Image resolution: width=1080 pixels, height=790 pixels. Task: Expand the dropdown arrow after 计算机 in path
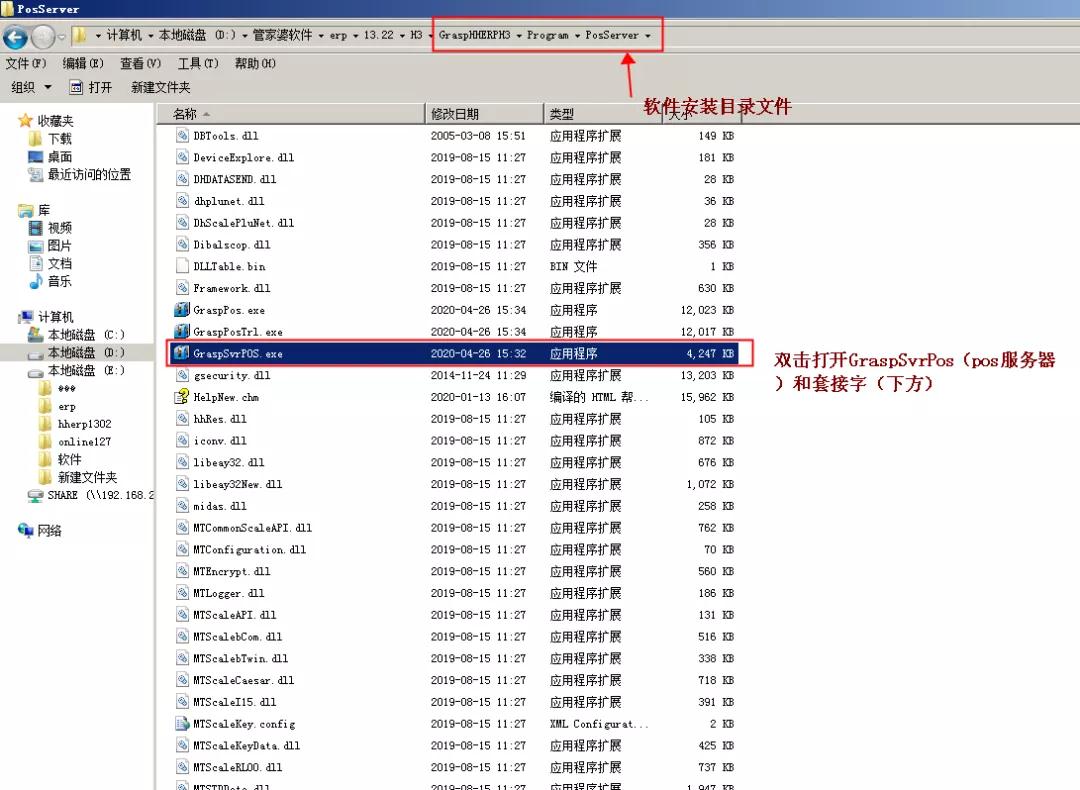150,36
